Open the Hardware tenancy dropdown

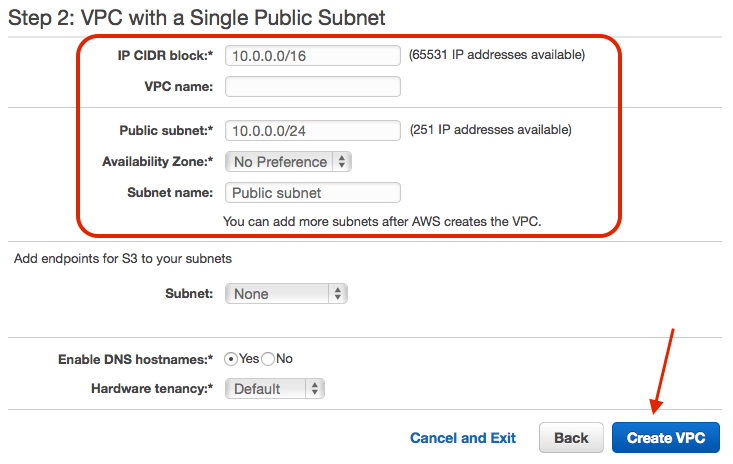(275, 389)
